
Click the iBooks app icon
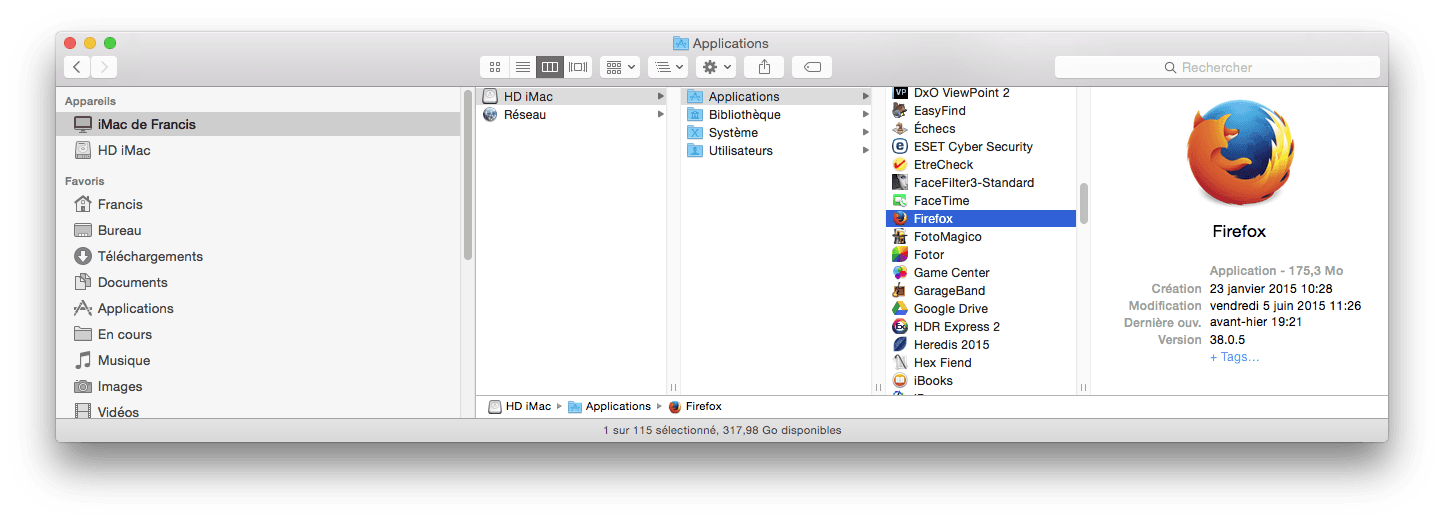(x=900, y=380)
